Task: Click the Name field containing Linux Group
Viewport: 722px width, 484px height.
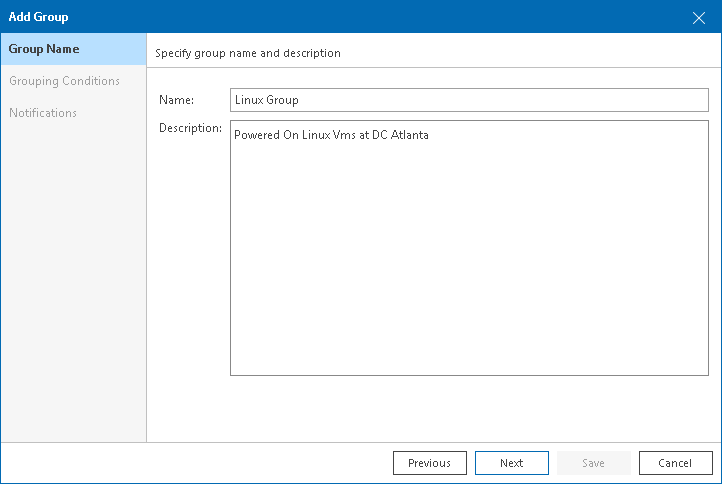Action: click(x=469, y=100)
